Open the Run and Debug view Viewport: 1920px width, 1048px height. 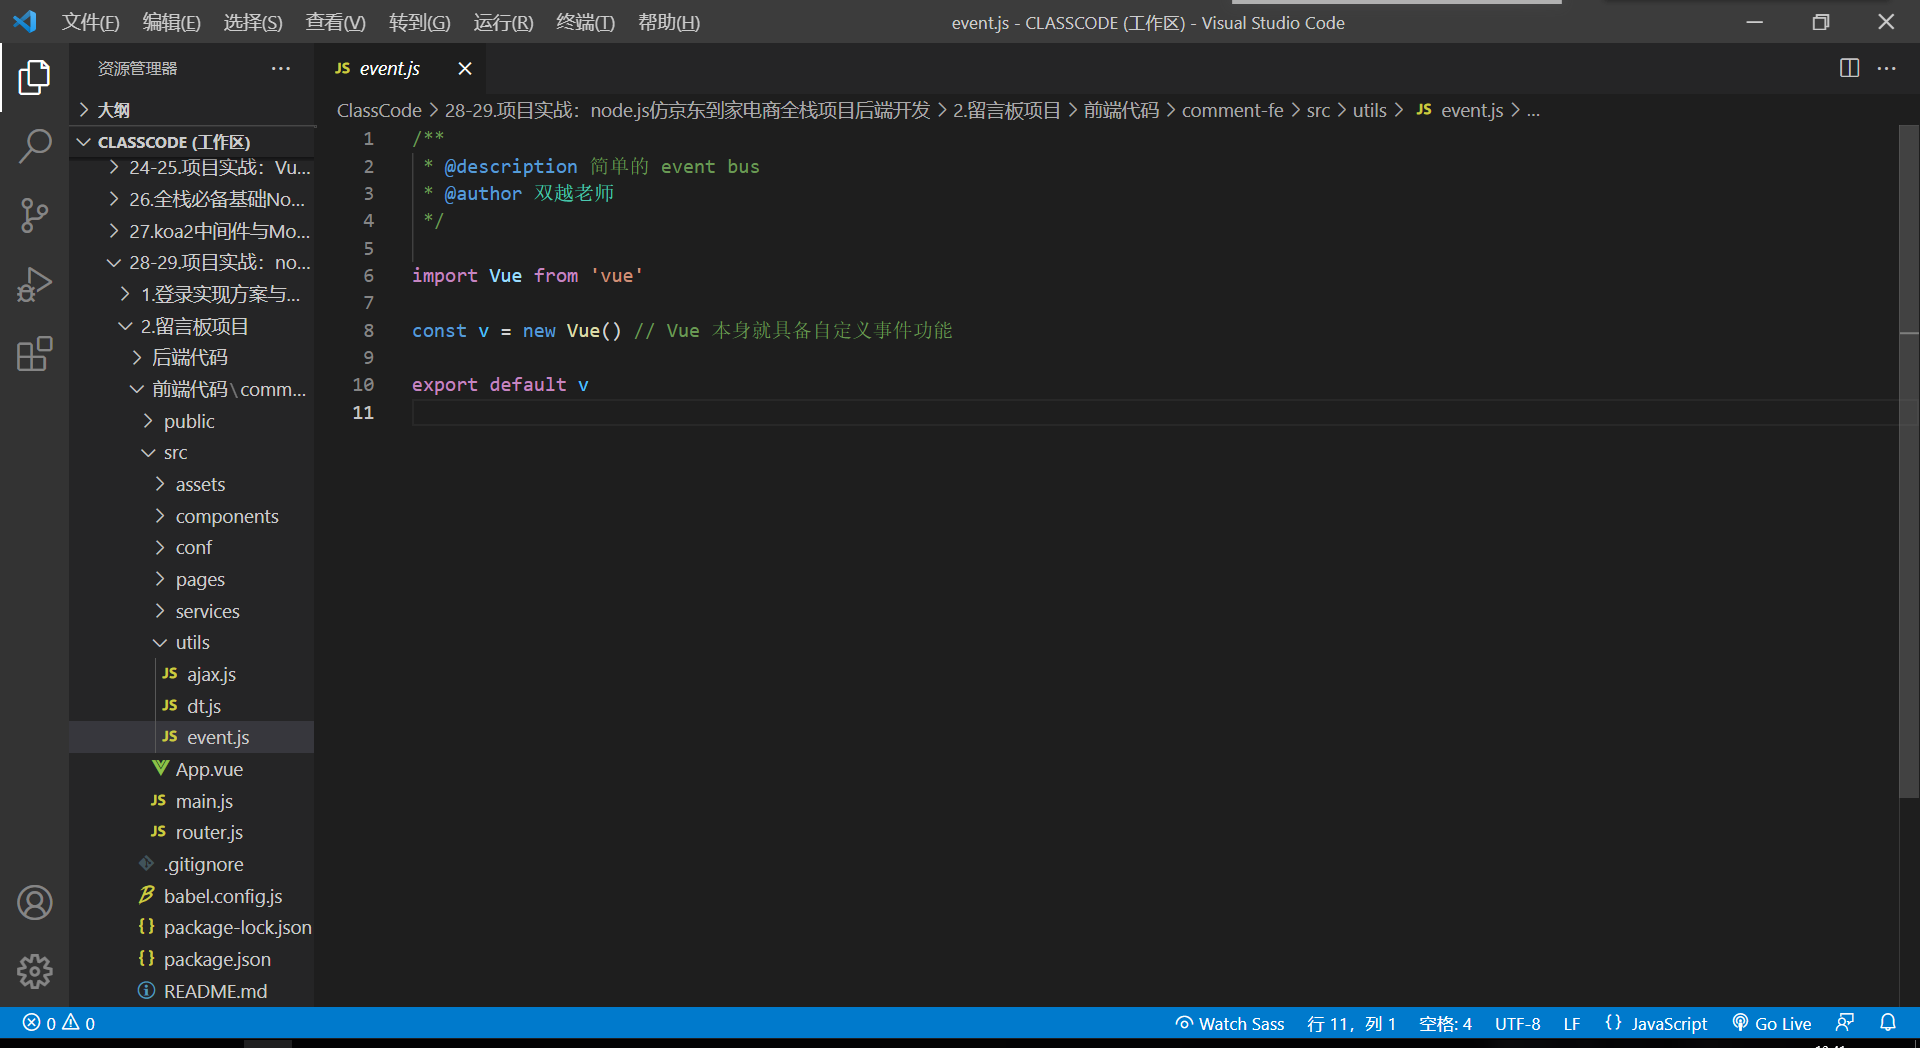click(34, 284)
